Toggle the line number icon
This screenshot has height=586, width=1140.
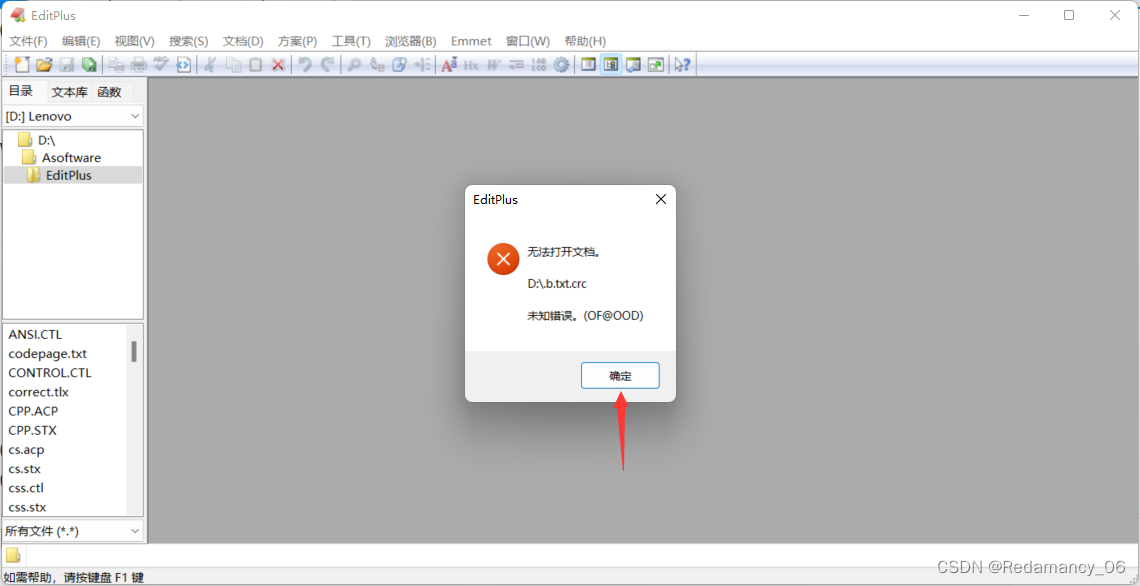pyautogui.click(x=539, y=65)
